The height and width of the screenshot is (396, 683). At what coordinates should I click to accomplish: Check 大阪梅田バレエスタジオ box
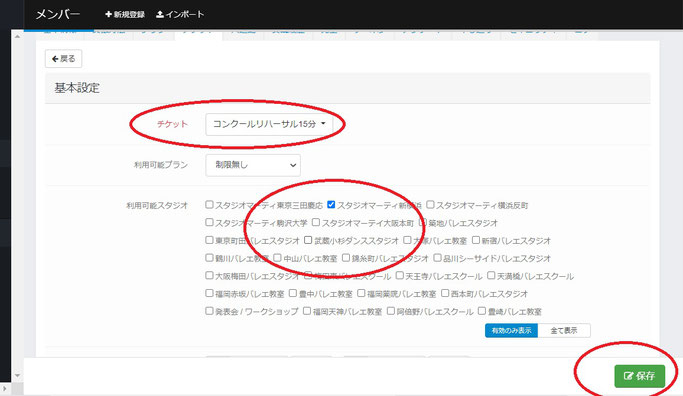210,275
